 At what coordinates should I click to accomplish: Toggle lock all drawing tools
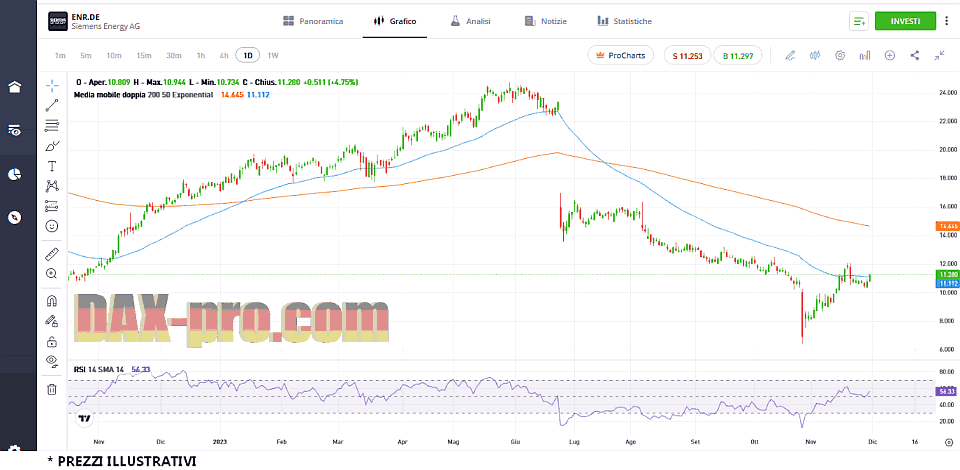52,341
